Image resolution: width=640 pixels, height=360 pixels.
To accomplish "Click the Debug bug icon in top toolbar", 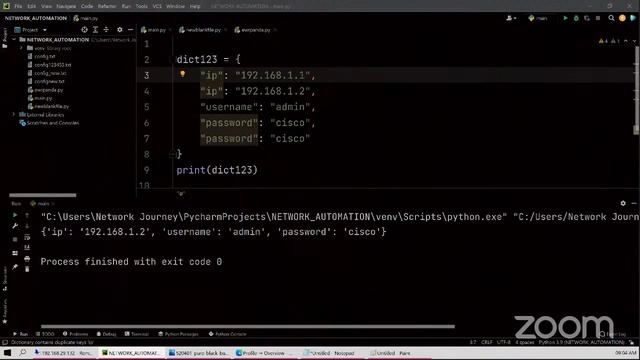I will click(x=576, y=18).
